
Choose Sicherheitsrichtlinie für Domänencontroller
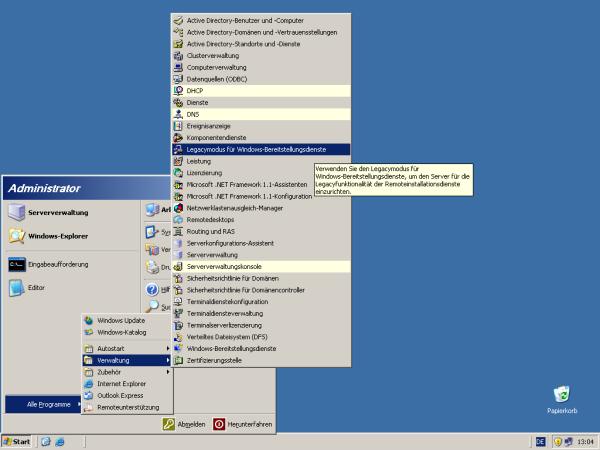tap(261, 290)
